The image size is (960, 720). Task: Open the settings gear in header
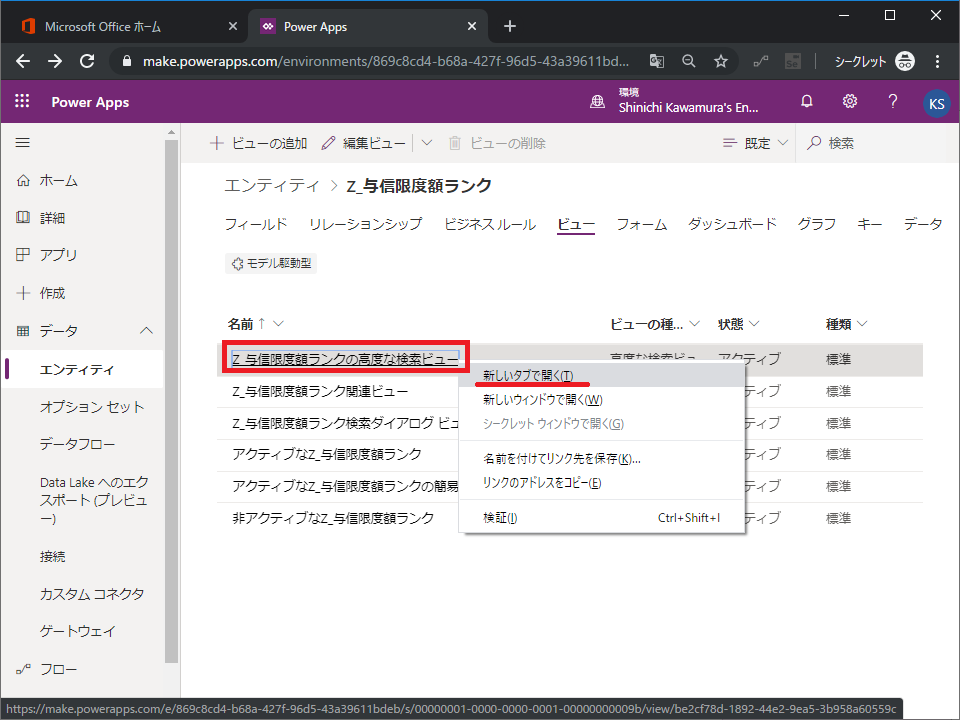click(850, 102)
